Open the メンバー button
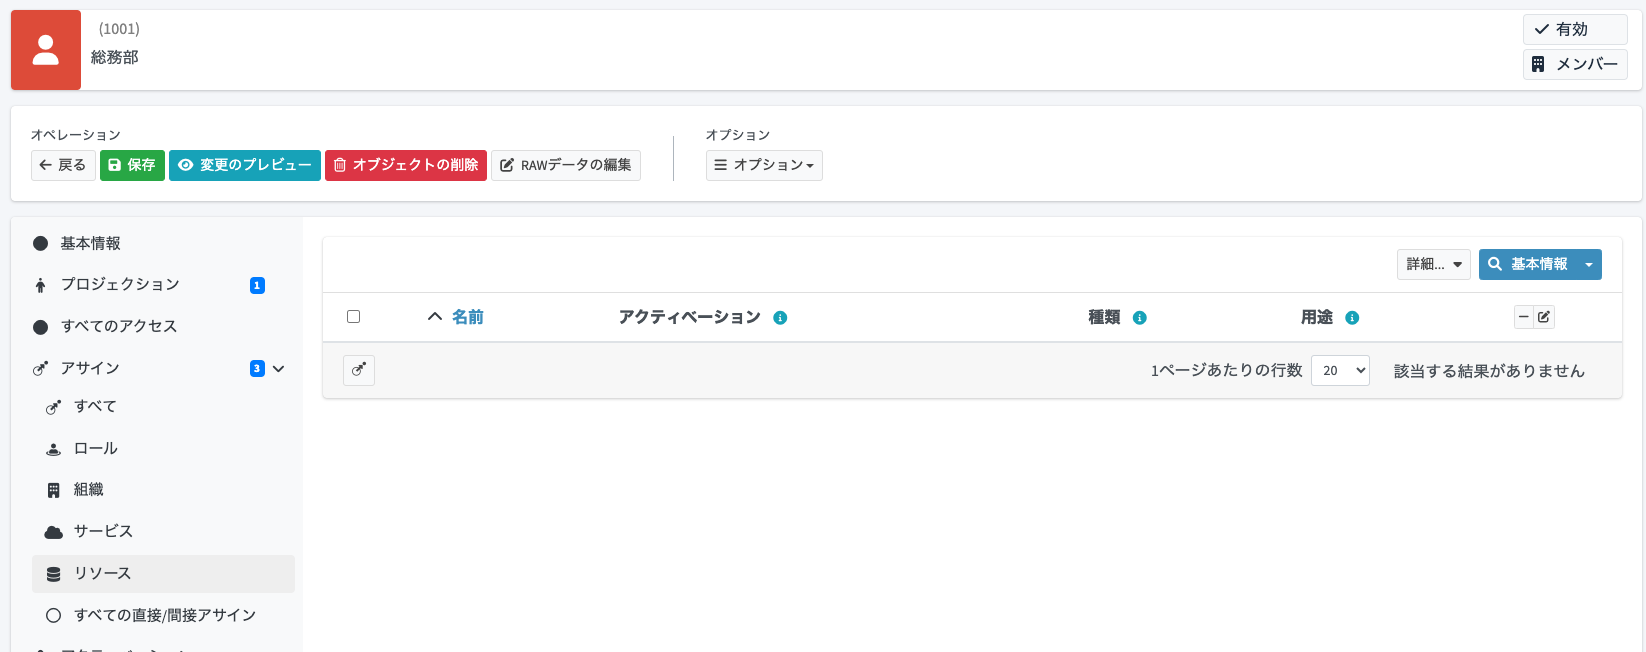1646x652 pixels. 1575,64
